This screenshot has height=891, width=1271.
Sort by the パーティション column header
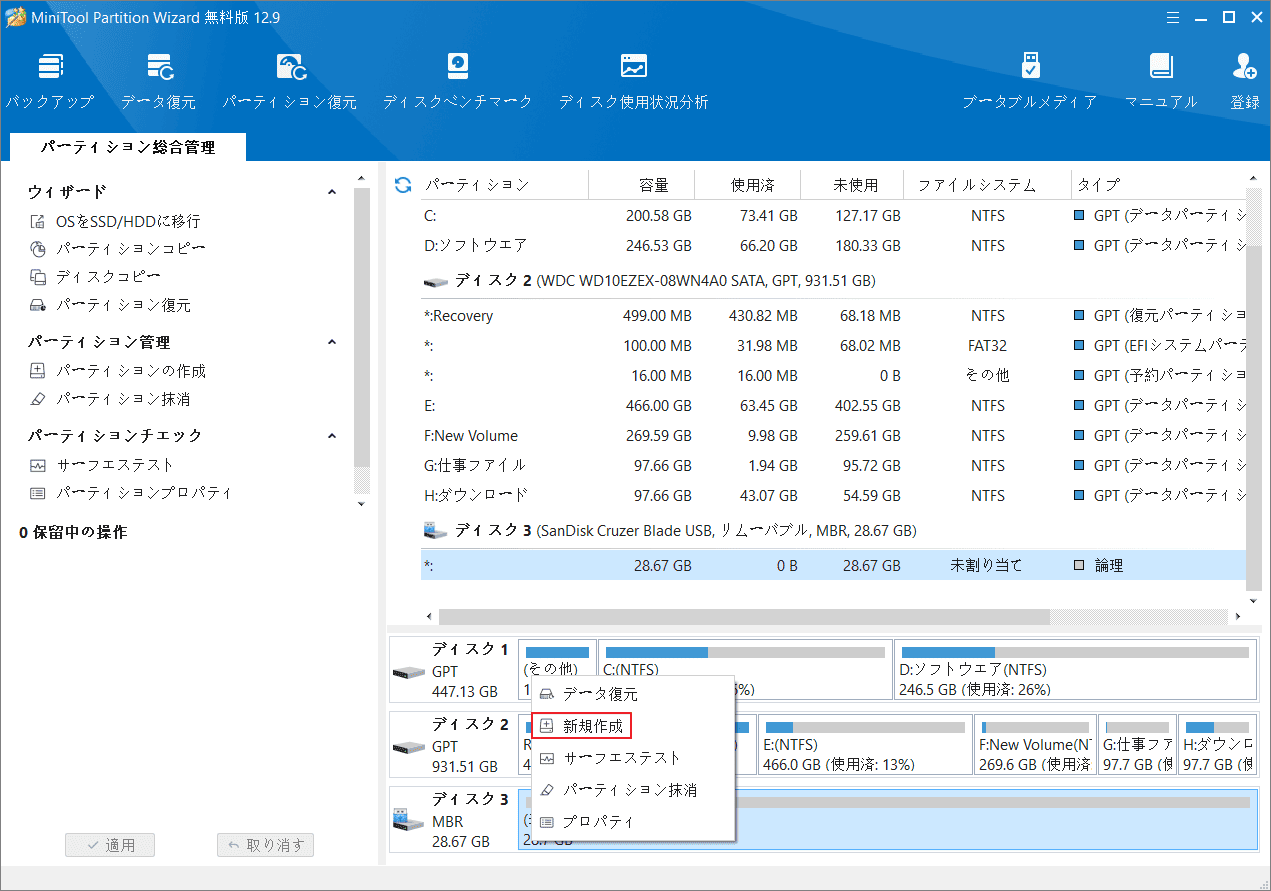pyautogui.click(x=505, y=185)
